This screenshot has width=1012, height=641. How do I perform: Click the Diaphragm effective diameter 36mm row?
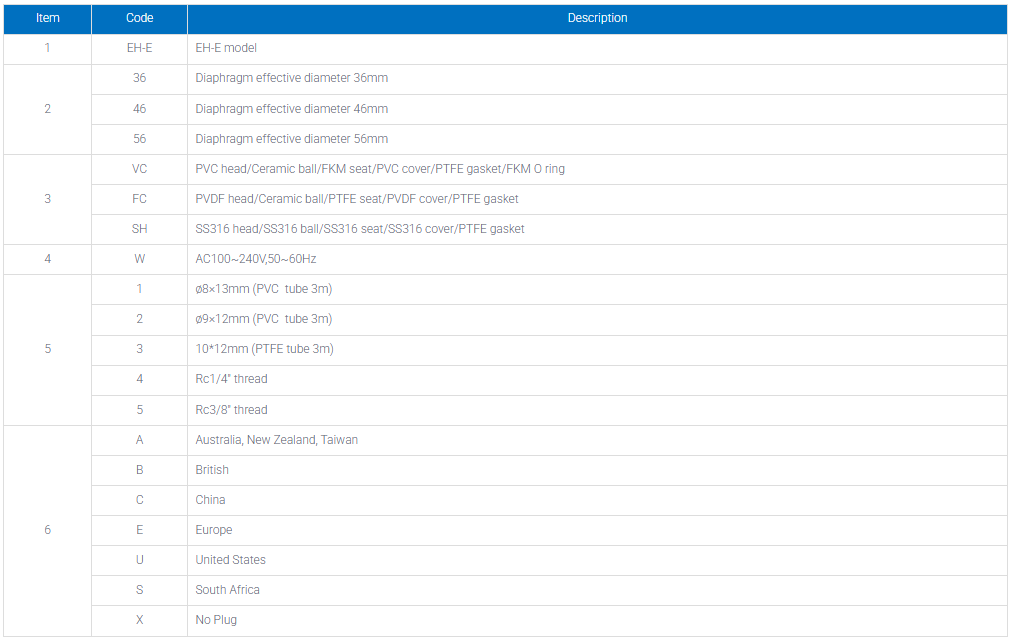click(x=549, y=79)
